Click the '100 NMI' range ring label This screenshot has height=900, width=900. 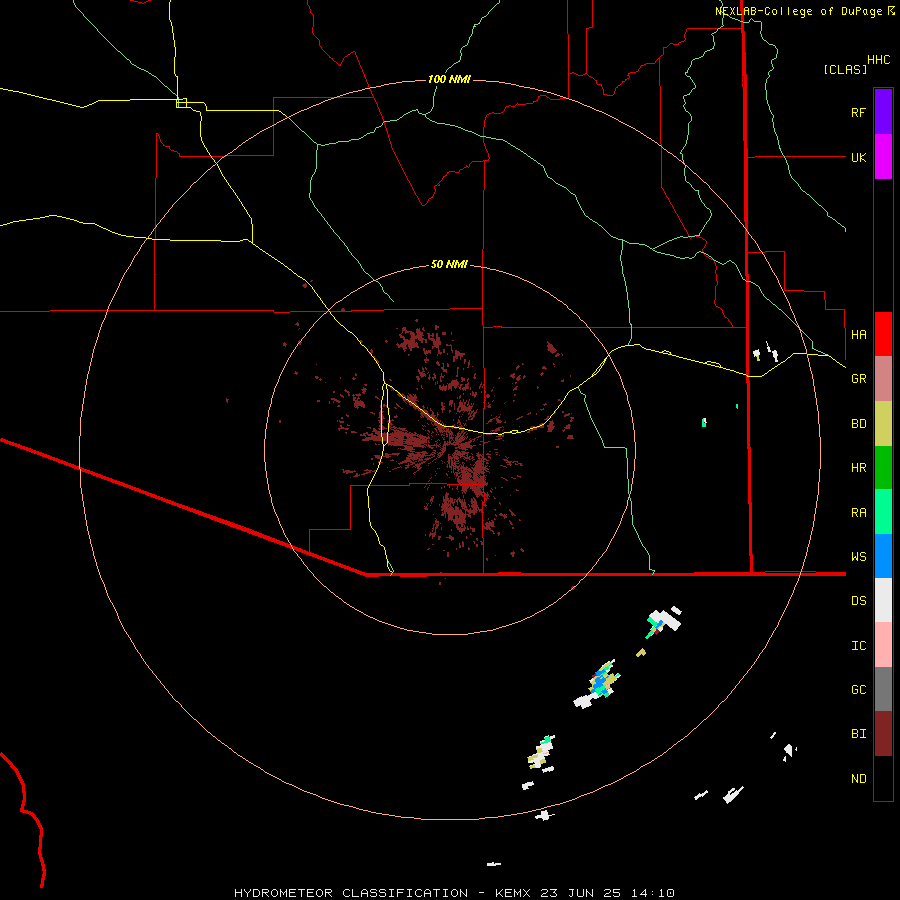[x=449, y=79]
